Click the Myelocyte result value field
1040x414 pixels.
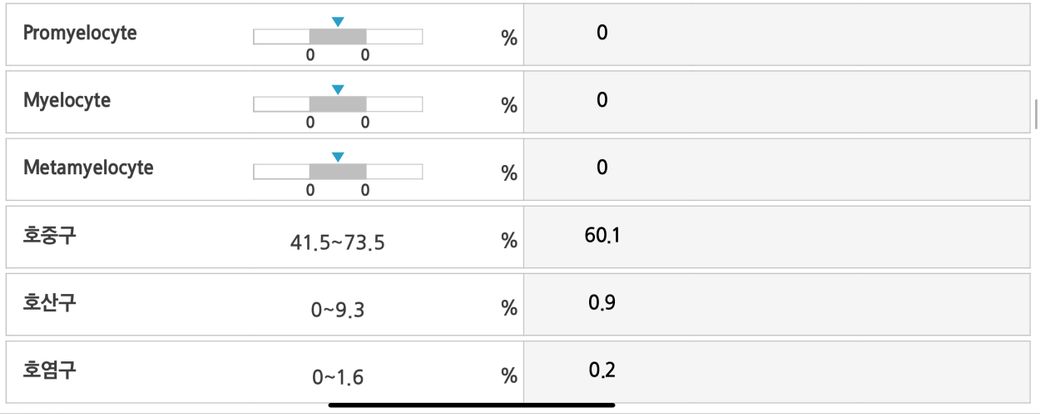pos(602,100)
